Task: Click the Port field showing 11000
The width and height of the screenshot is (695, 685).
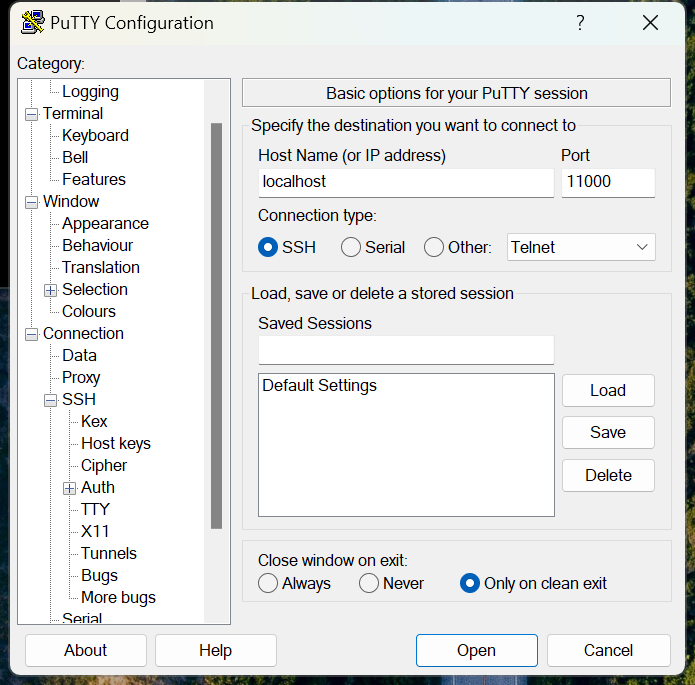Action: (608, 182)
